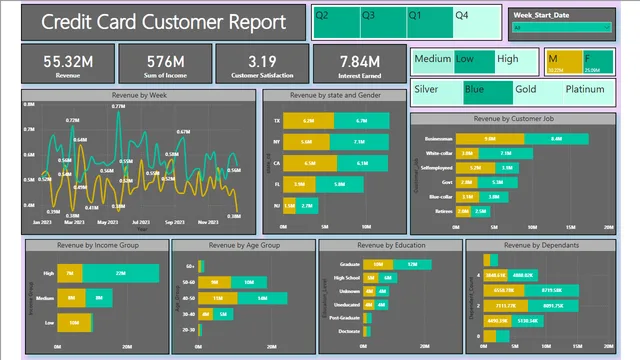640x360 pixels.
Task: Click Graduate yellow bar labeled 10M
Action: [378, 264]
